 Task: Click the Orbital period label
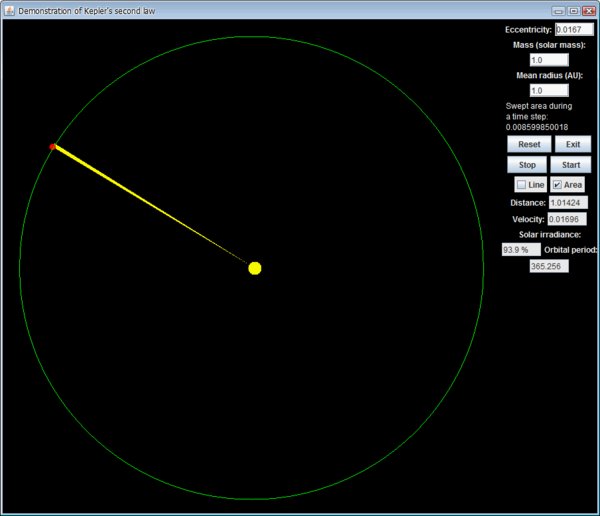pyautogui.click(x=570, y=250)
